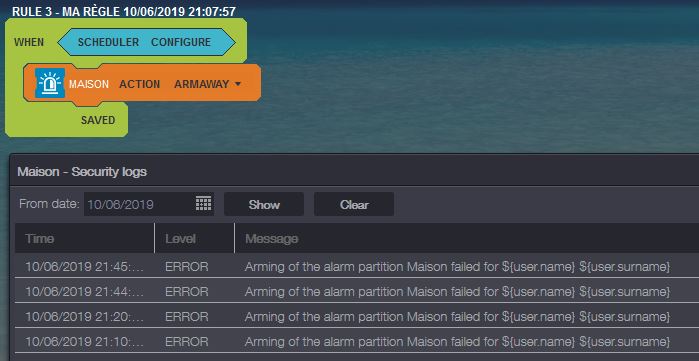Select the 21:45 error log row
This screenshot has width=699, height=361.
point(357,267)
